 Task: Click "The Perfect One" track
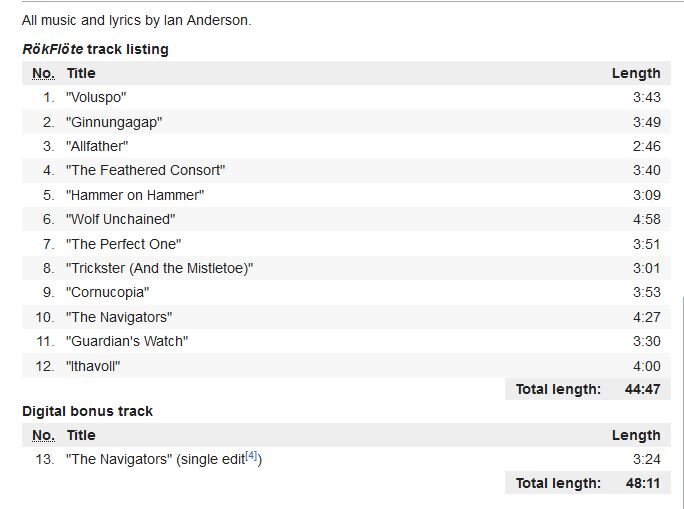coord(123,244)
